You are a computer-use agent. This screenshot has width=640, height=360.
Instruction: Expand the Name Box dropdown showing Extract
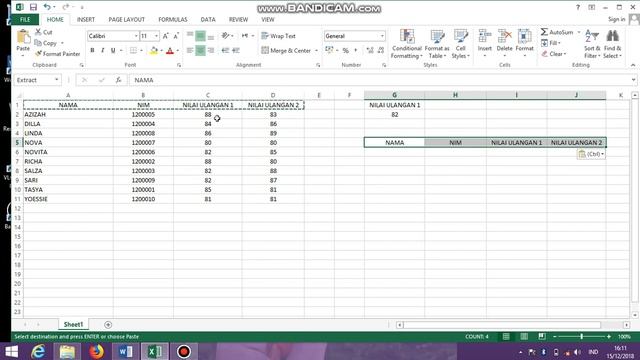[56, 80]
